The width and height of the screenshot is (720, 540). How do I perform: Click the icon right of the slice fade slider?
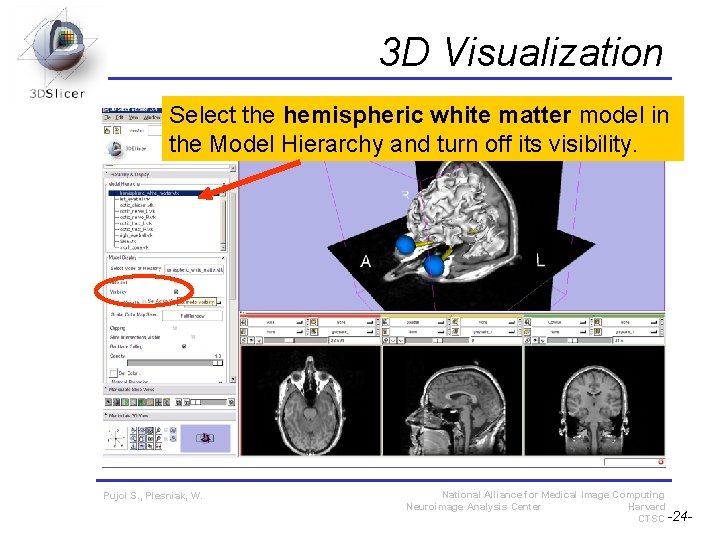(x=231, y=402)
